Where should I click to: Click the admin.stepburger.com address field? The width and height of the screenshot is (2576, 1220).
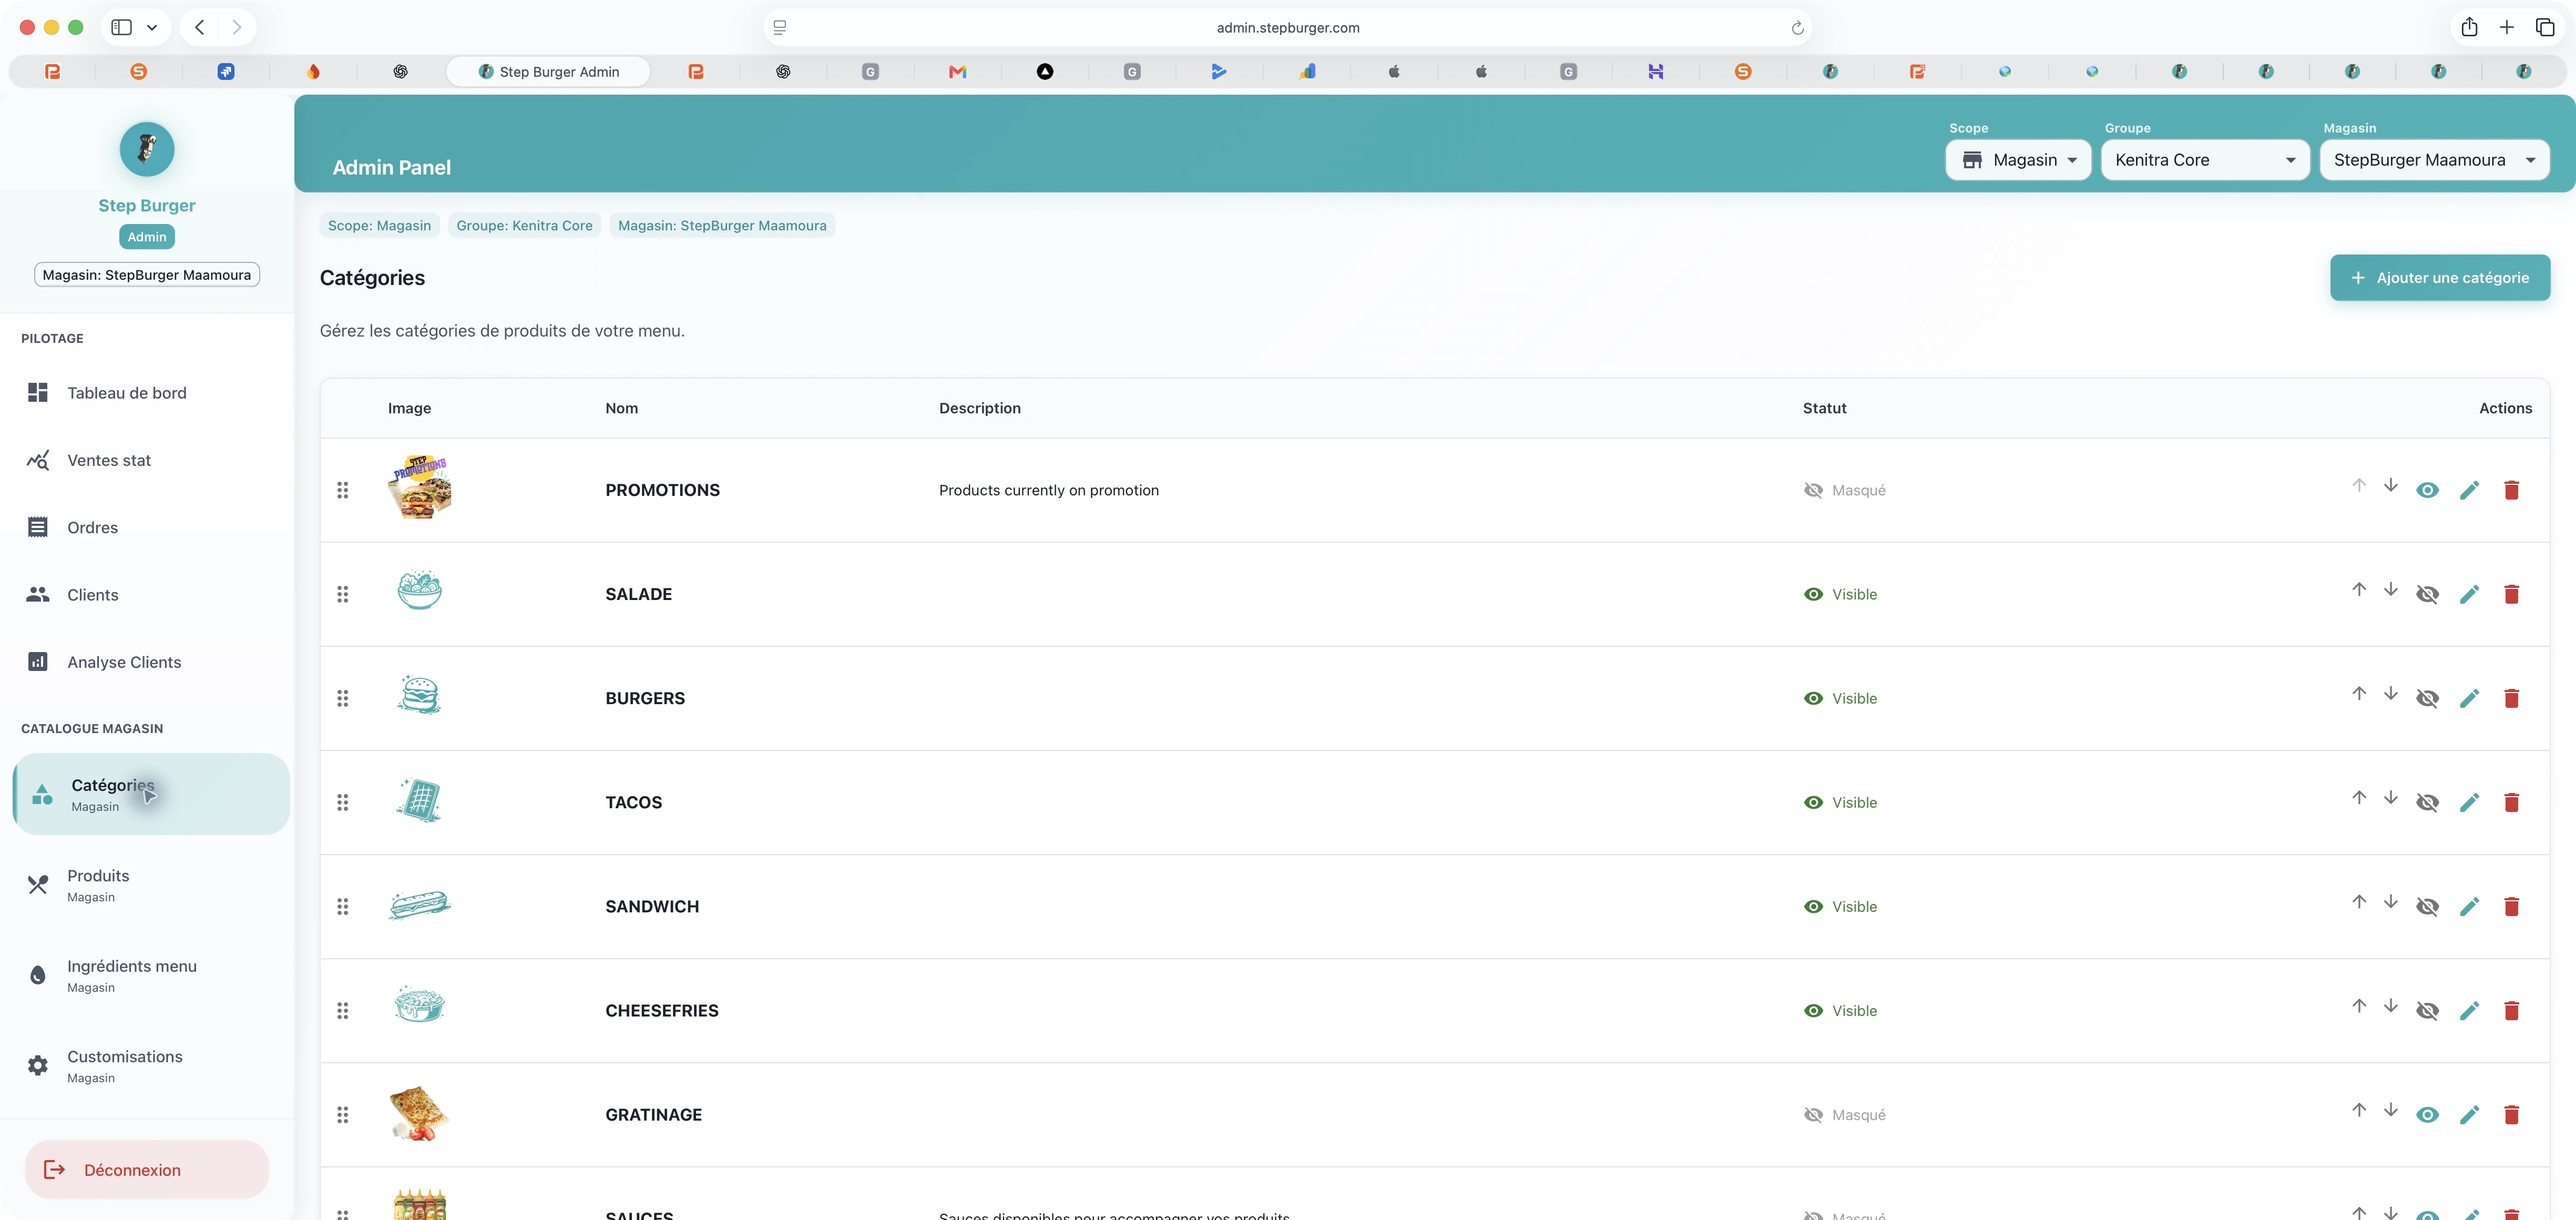click(1287, 28)
